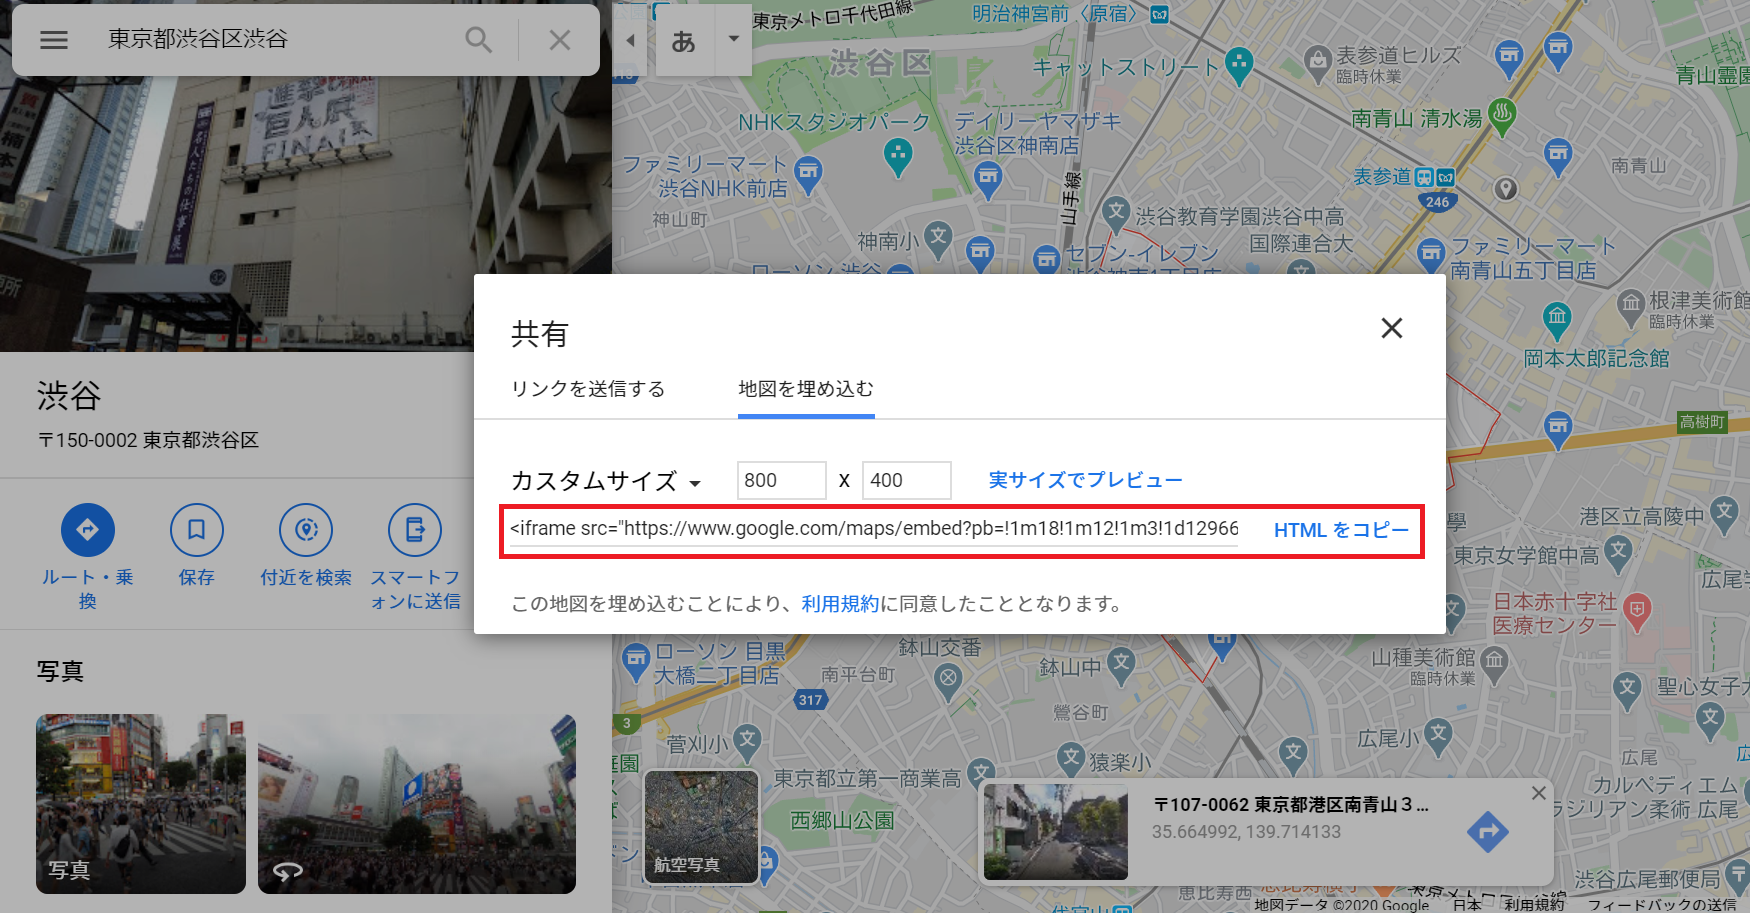Close the 共有 share dialog
The width and height of the screenshot is (1750, 913).
[x=1392, y=328]
